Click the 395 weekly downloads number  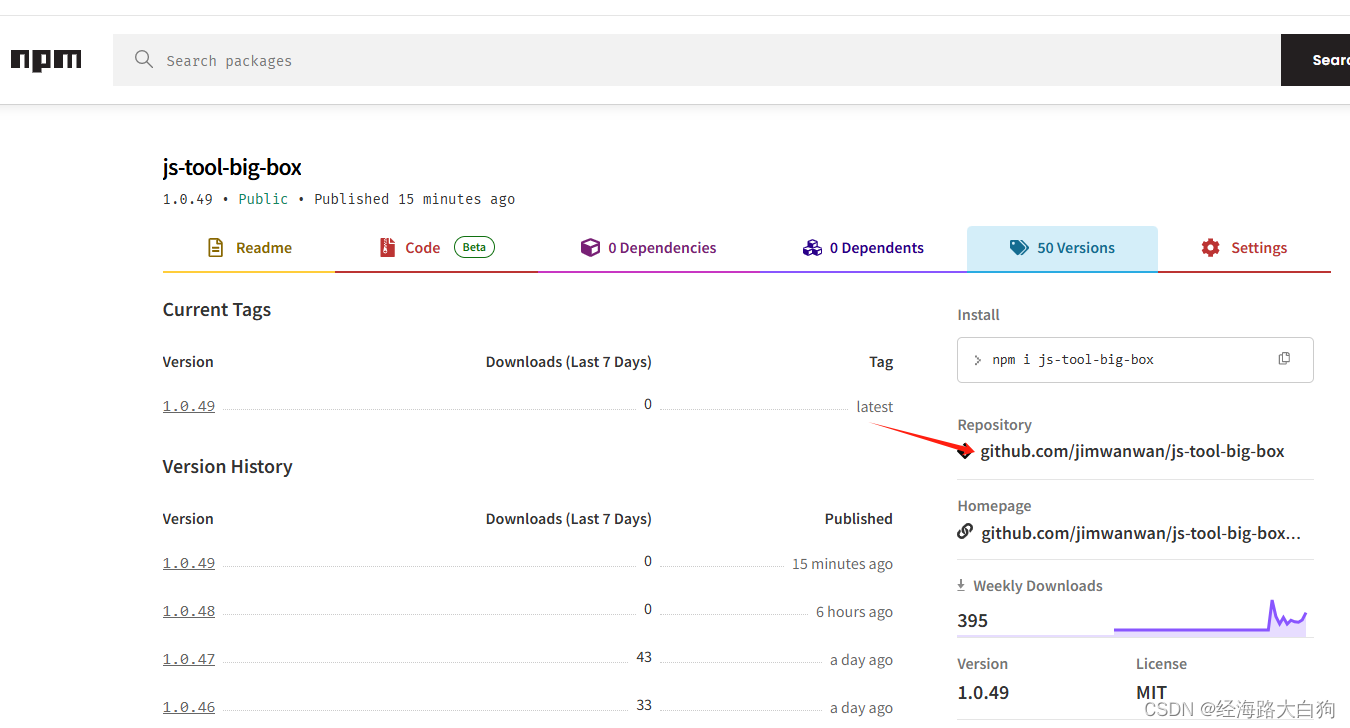[x=973, y=620]
